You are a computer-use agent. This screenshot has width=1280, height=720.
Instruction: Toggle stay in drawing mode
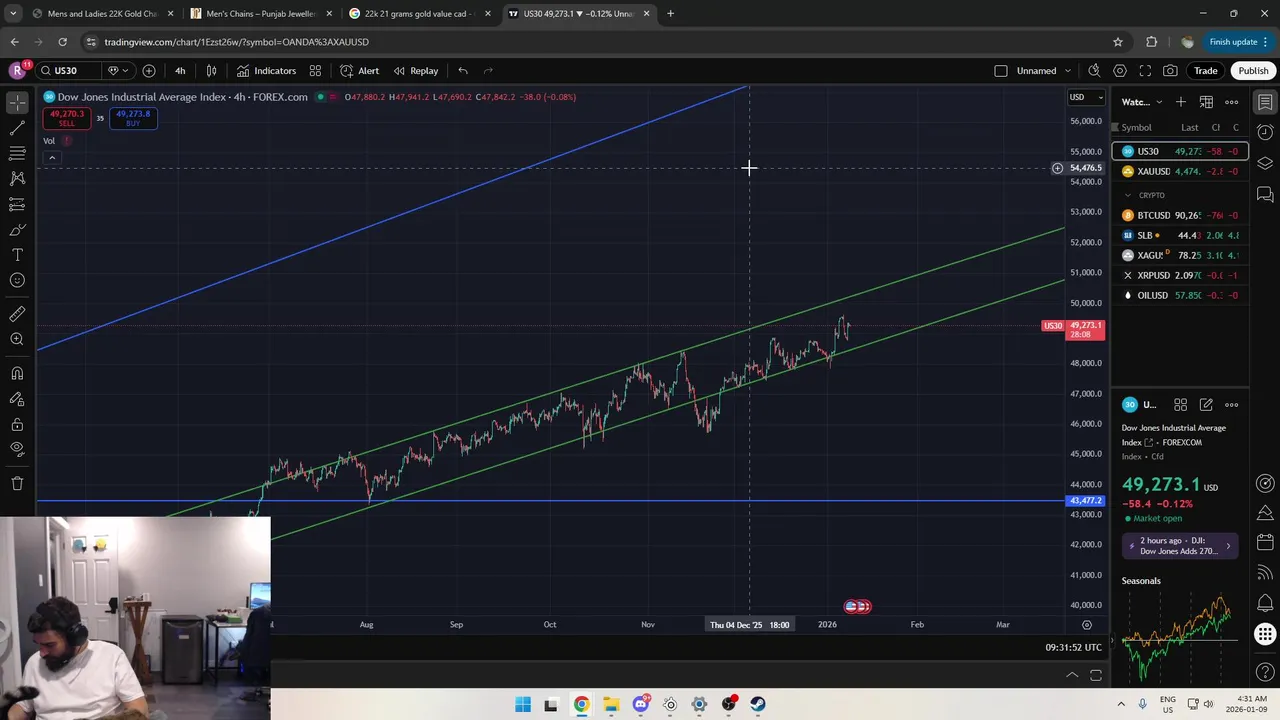(17, 399)
